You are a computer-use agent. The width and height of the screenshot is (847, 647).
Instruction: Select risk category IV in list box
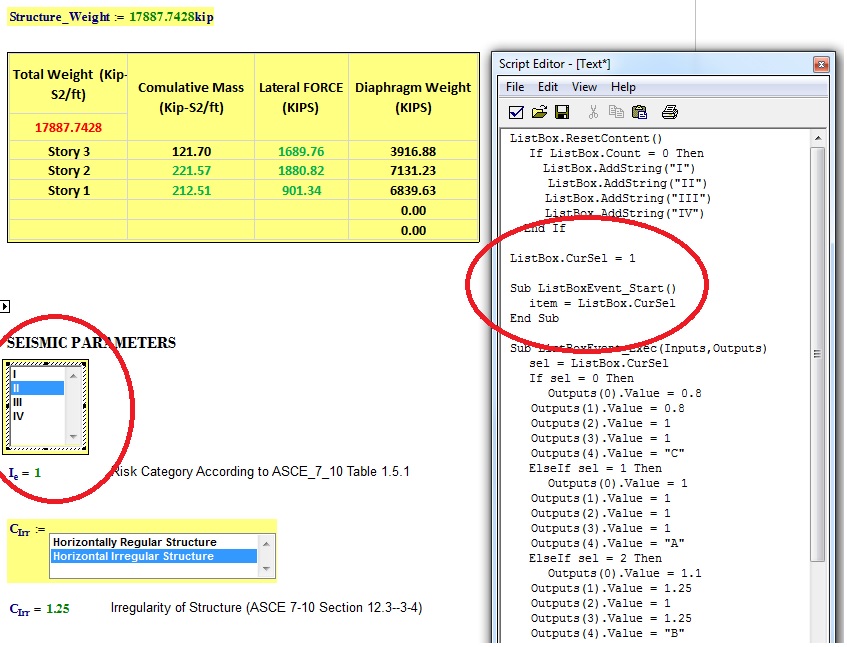[x=37, y=416]
